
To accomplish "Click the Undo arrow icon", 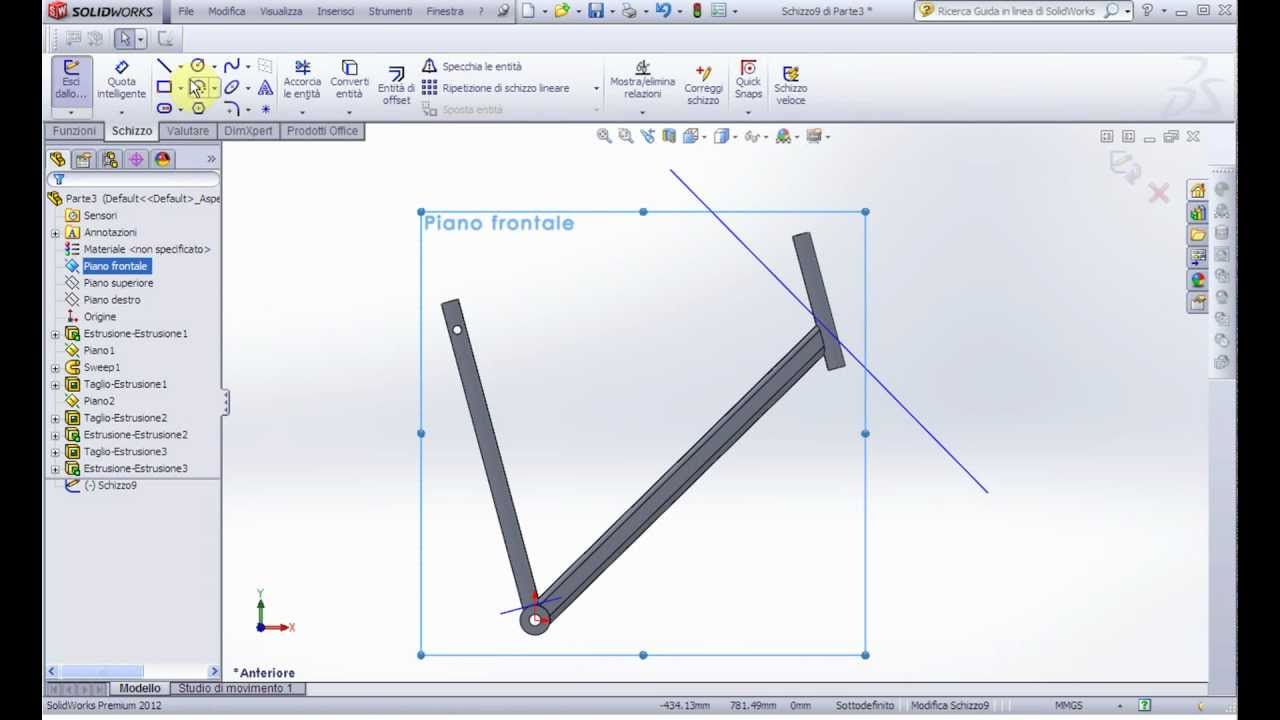I will pos(662,11).
